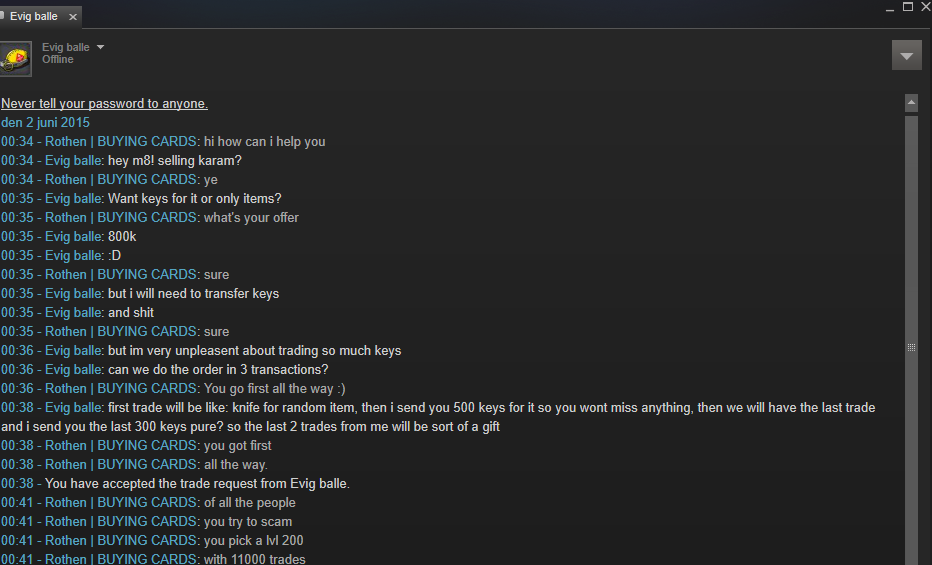Click the dotted grip handle on right edge
This screenshot has width=932, height=565.
pos(911,347)
